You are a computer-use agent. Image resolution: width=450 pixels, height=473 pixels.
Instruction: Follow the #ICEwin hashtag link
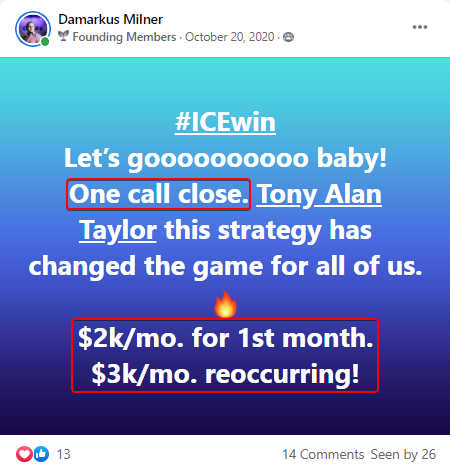[225, 122]
